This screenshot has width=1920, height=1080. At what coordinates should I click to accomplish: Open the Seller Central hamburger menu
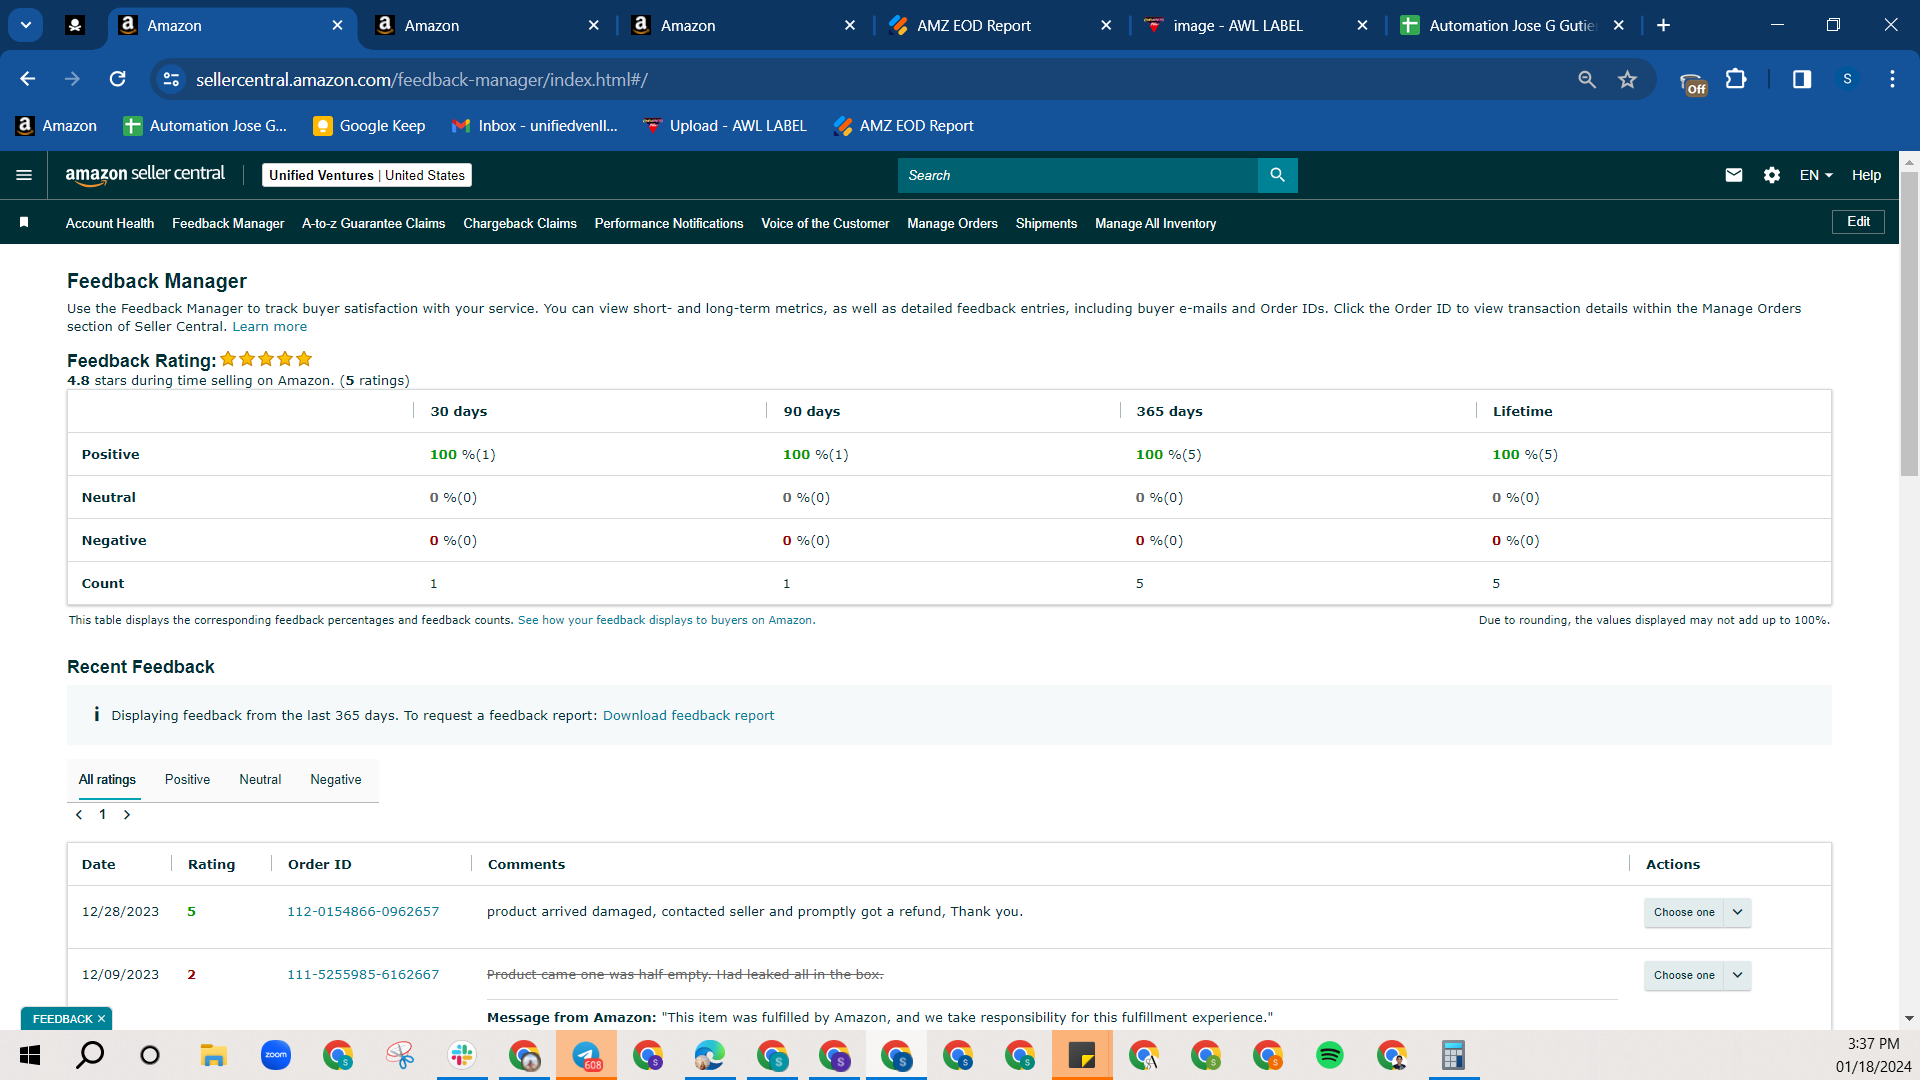[24, 175]
